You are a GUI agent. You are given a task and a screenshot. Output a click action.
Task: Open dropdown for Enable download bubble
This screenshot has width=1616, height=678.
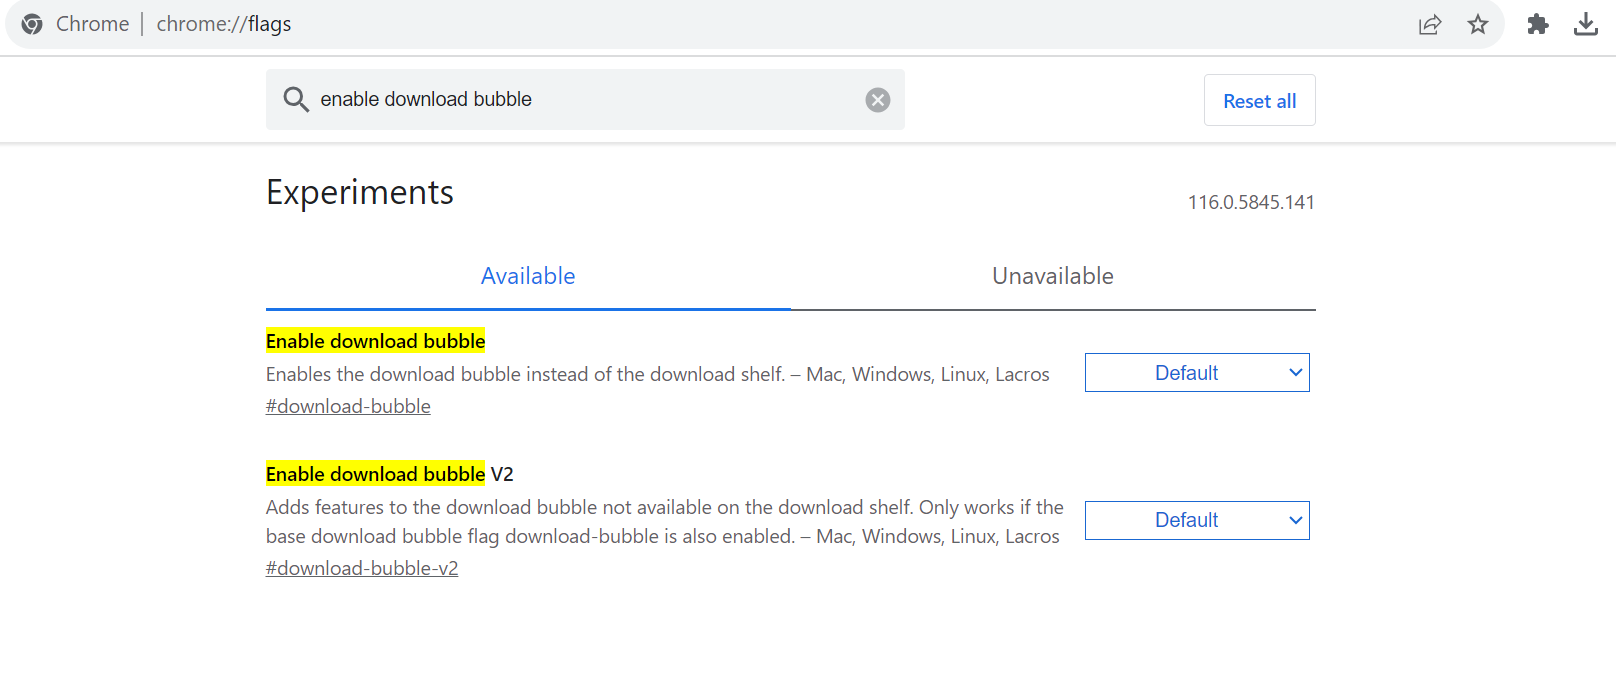click(1197, 373)
